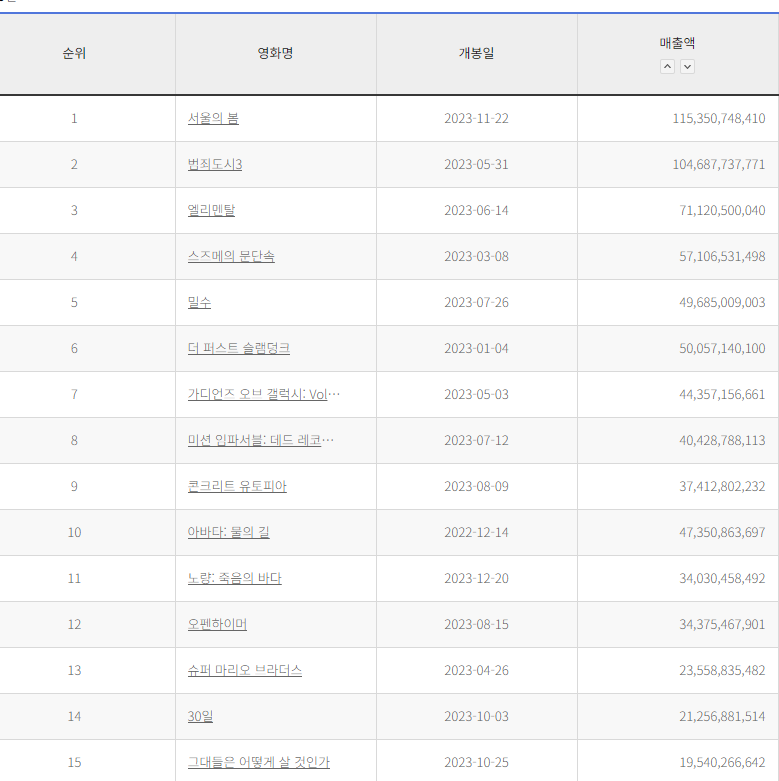779x781 pixels.
Task: Sort 매출액 column descending with down arrow
Action: (687, 67)
